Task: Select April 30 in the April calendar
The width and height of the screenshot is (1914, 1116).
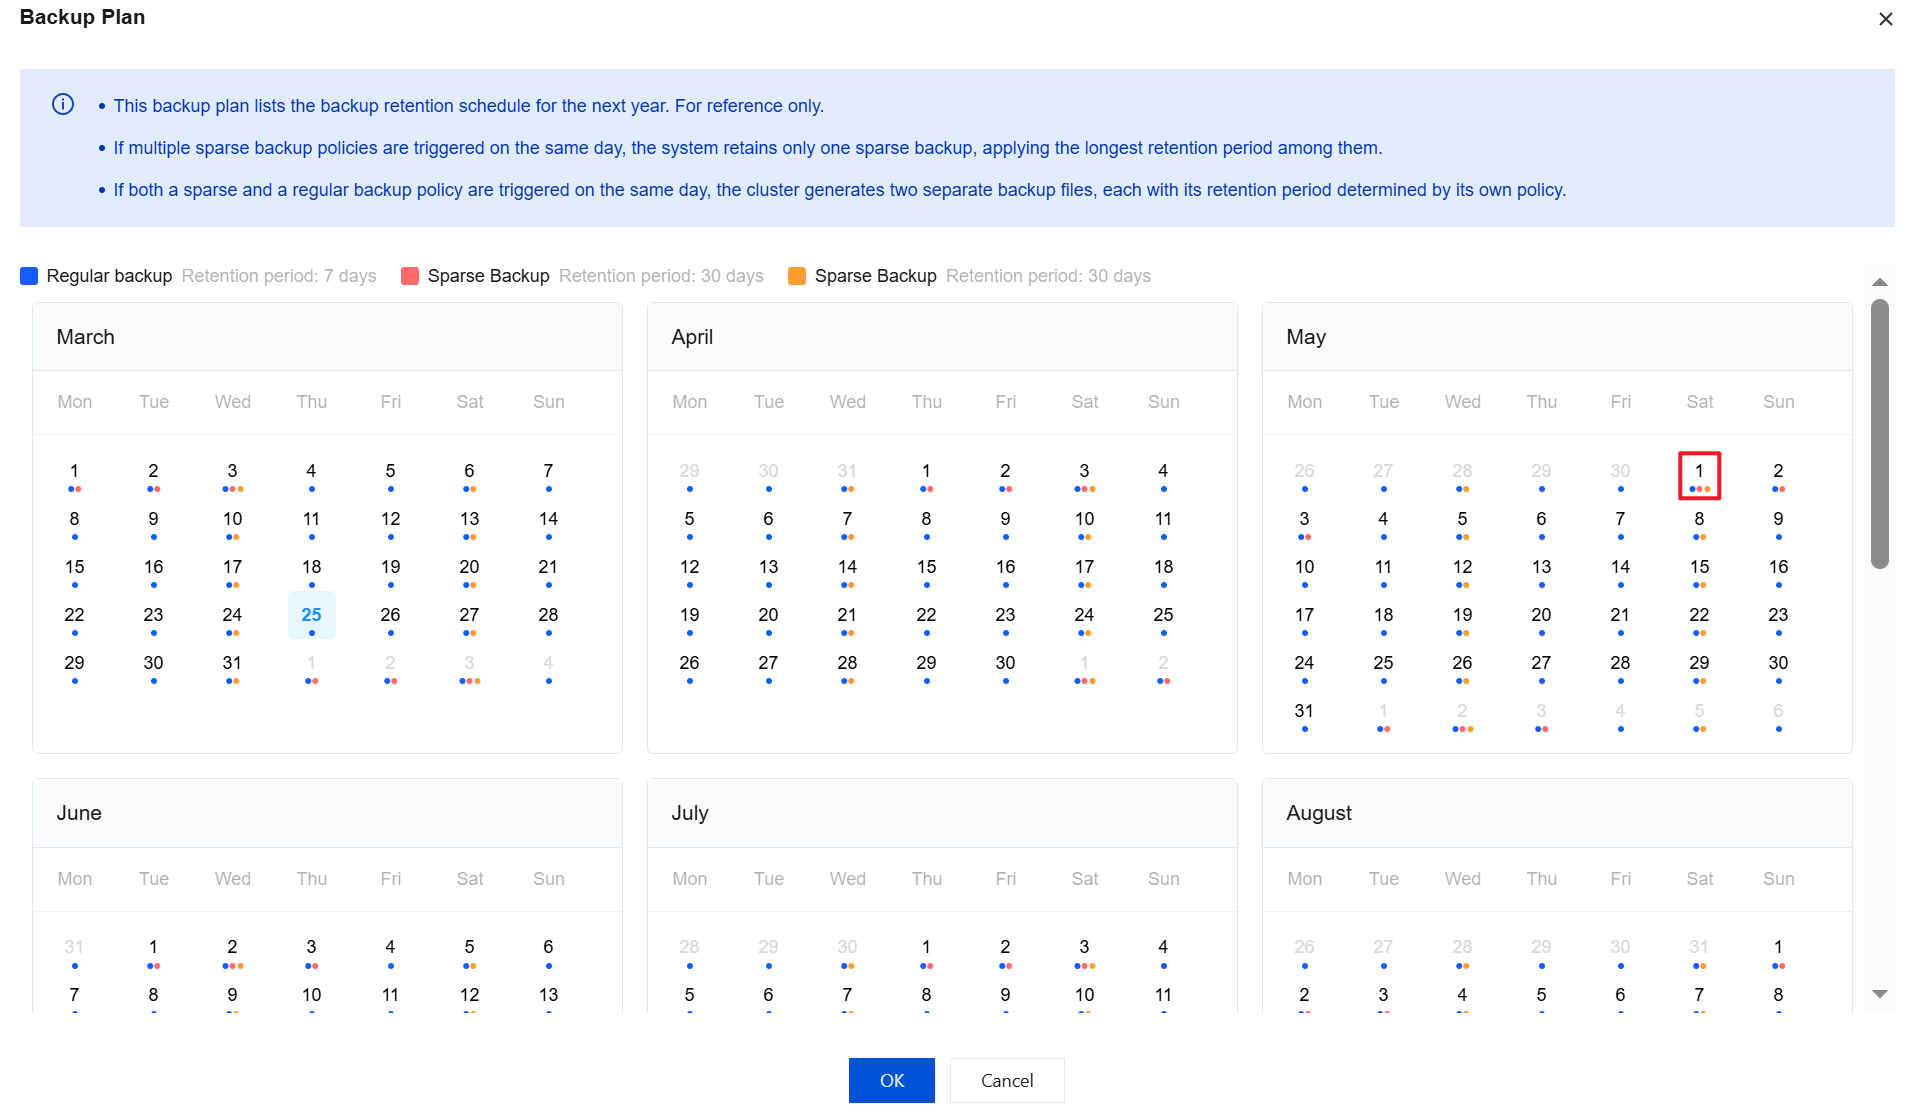Action: (1006, 663)
